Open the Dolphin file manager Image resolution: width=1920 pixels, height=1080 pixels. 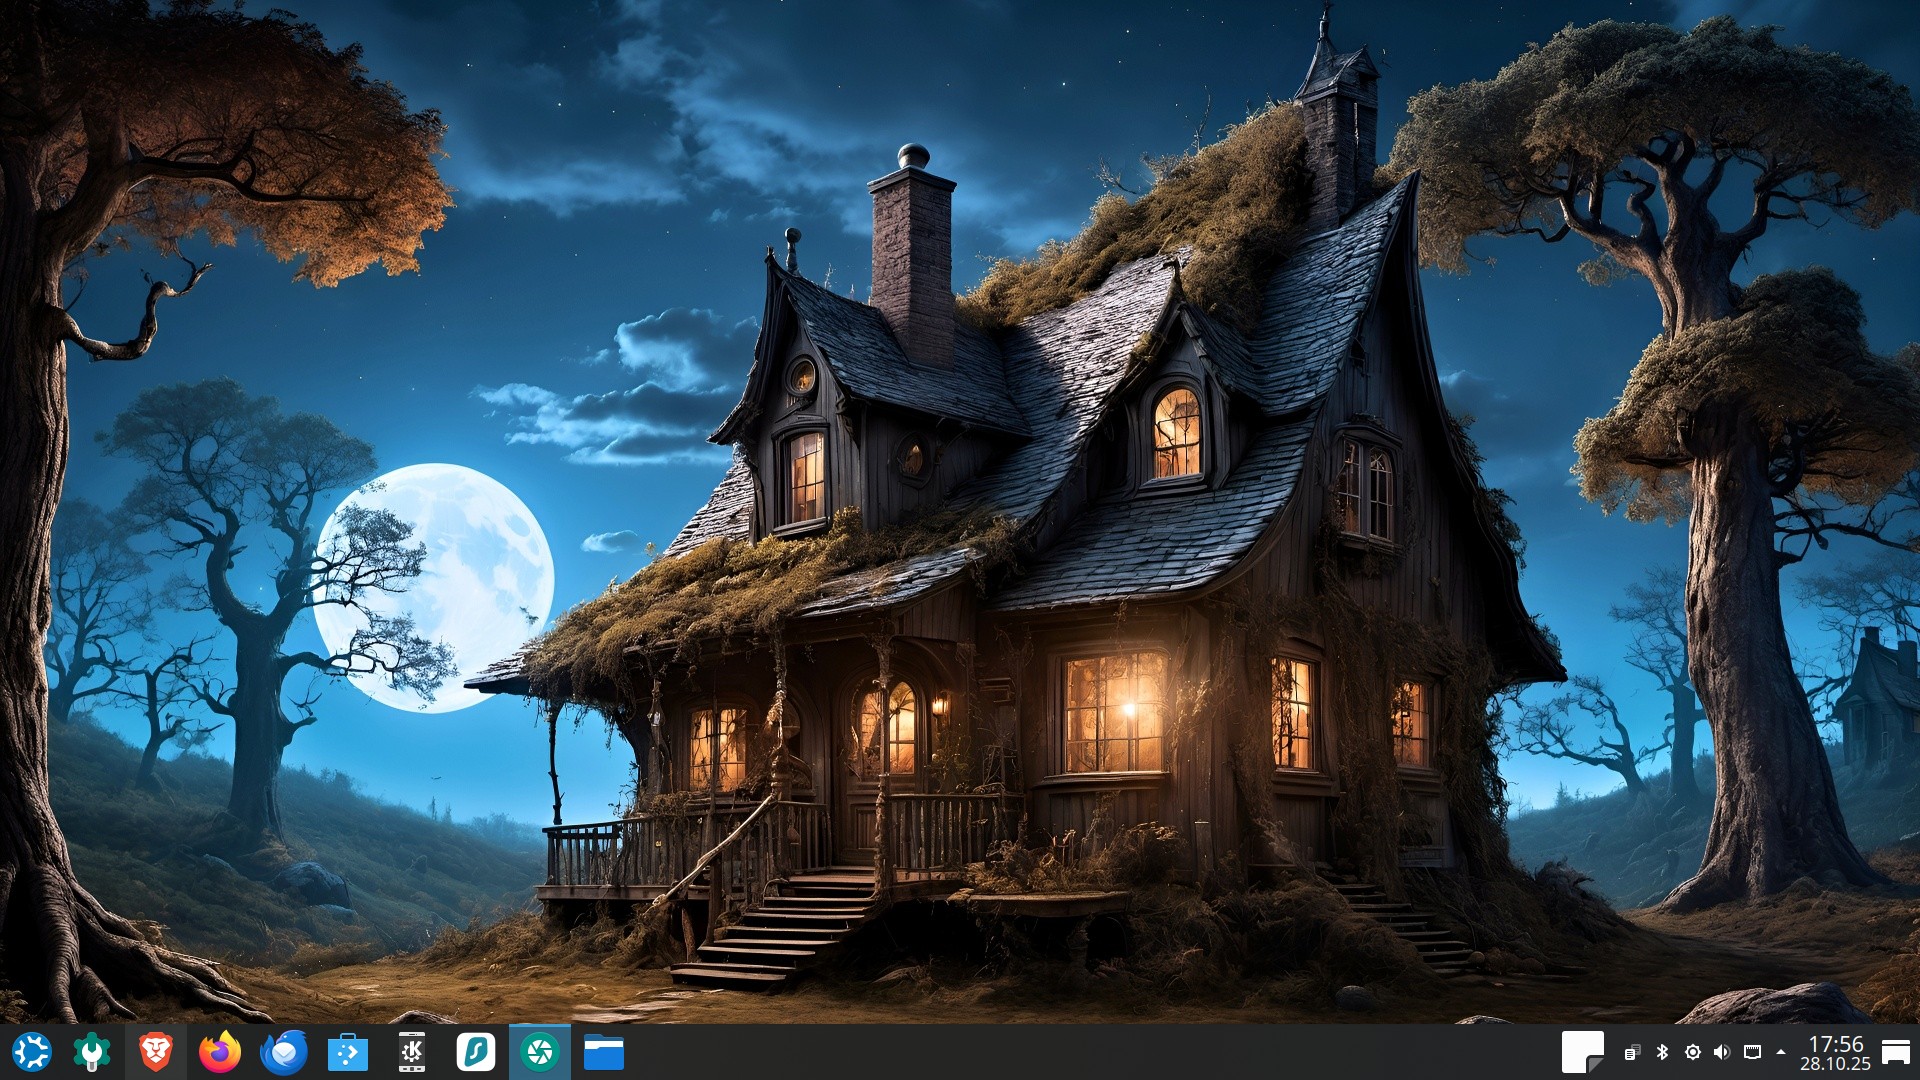[x=604, y=1052]
